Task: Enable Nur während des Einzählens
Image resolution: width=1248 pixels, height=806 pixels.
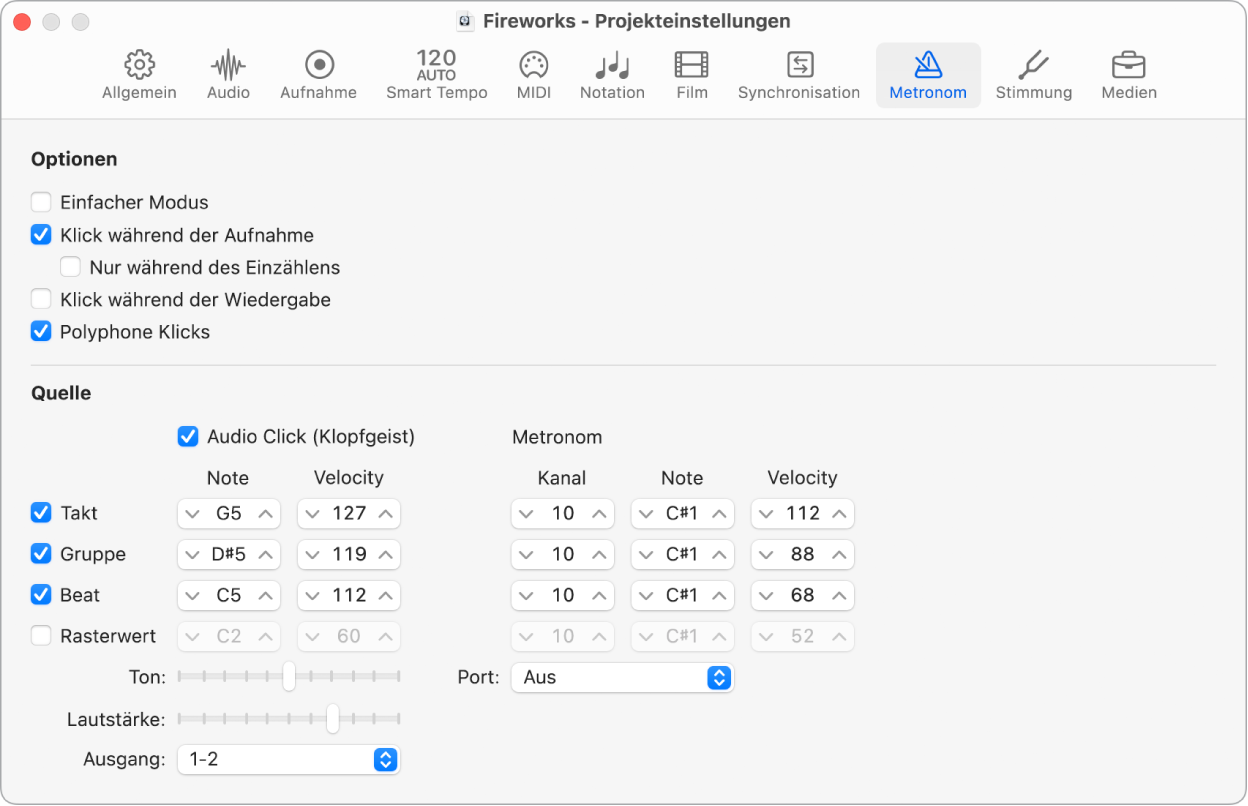Action: (70, 268)
